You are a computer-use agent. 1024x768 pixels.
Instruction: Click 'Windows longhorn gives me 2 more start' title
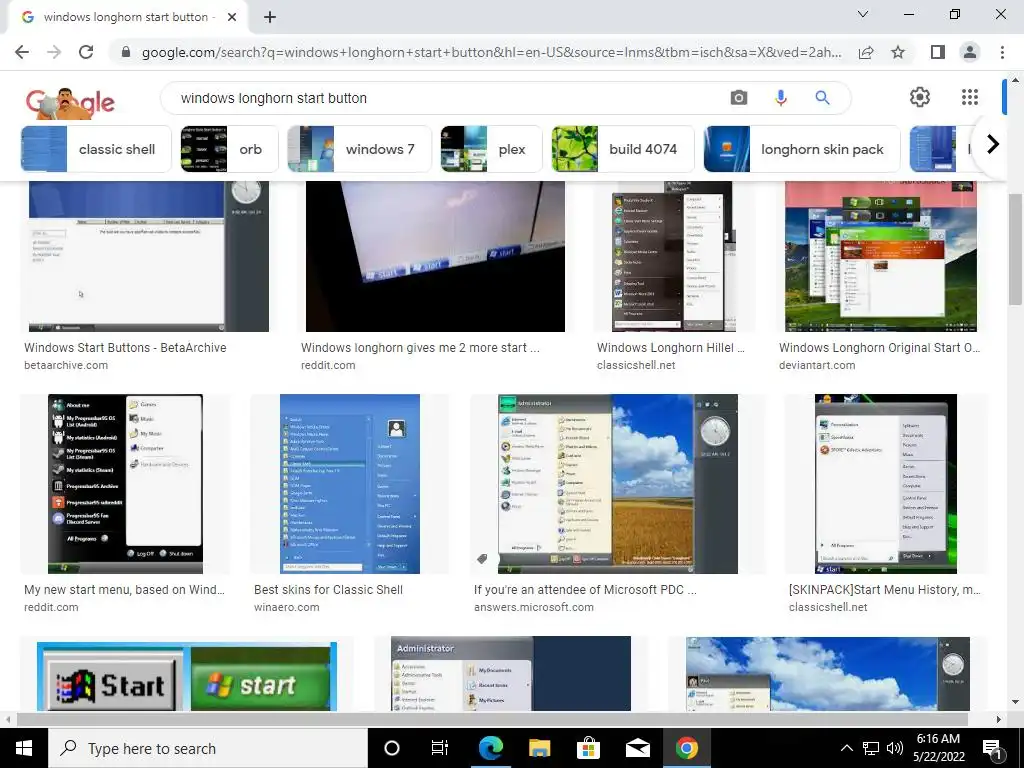pos(420,348)
